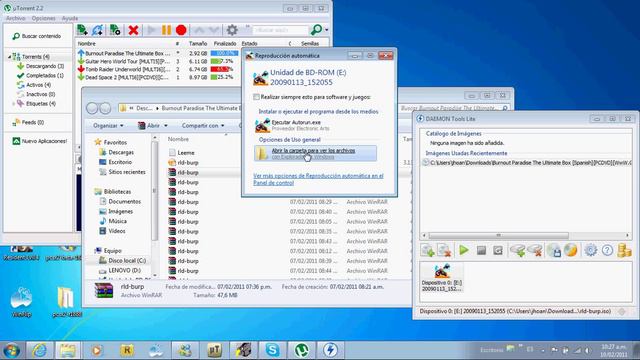Click Remove Image icon in DAEMON Tools
640x360 pixels.
[444, 250]
